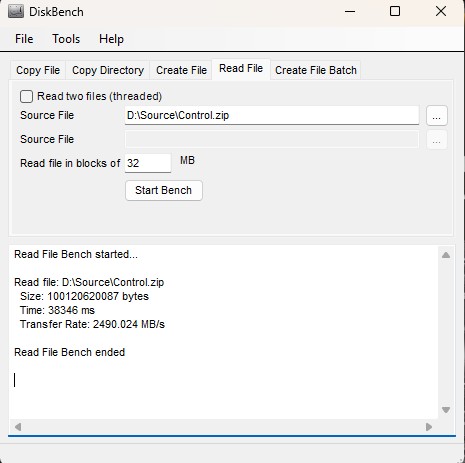Select the Read File tab
Image resolution: width=465 pixels, height=463 pixels.
point(241,69)
